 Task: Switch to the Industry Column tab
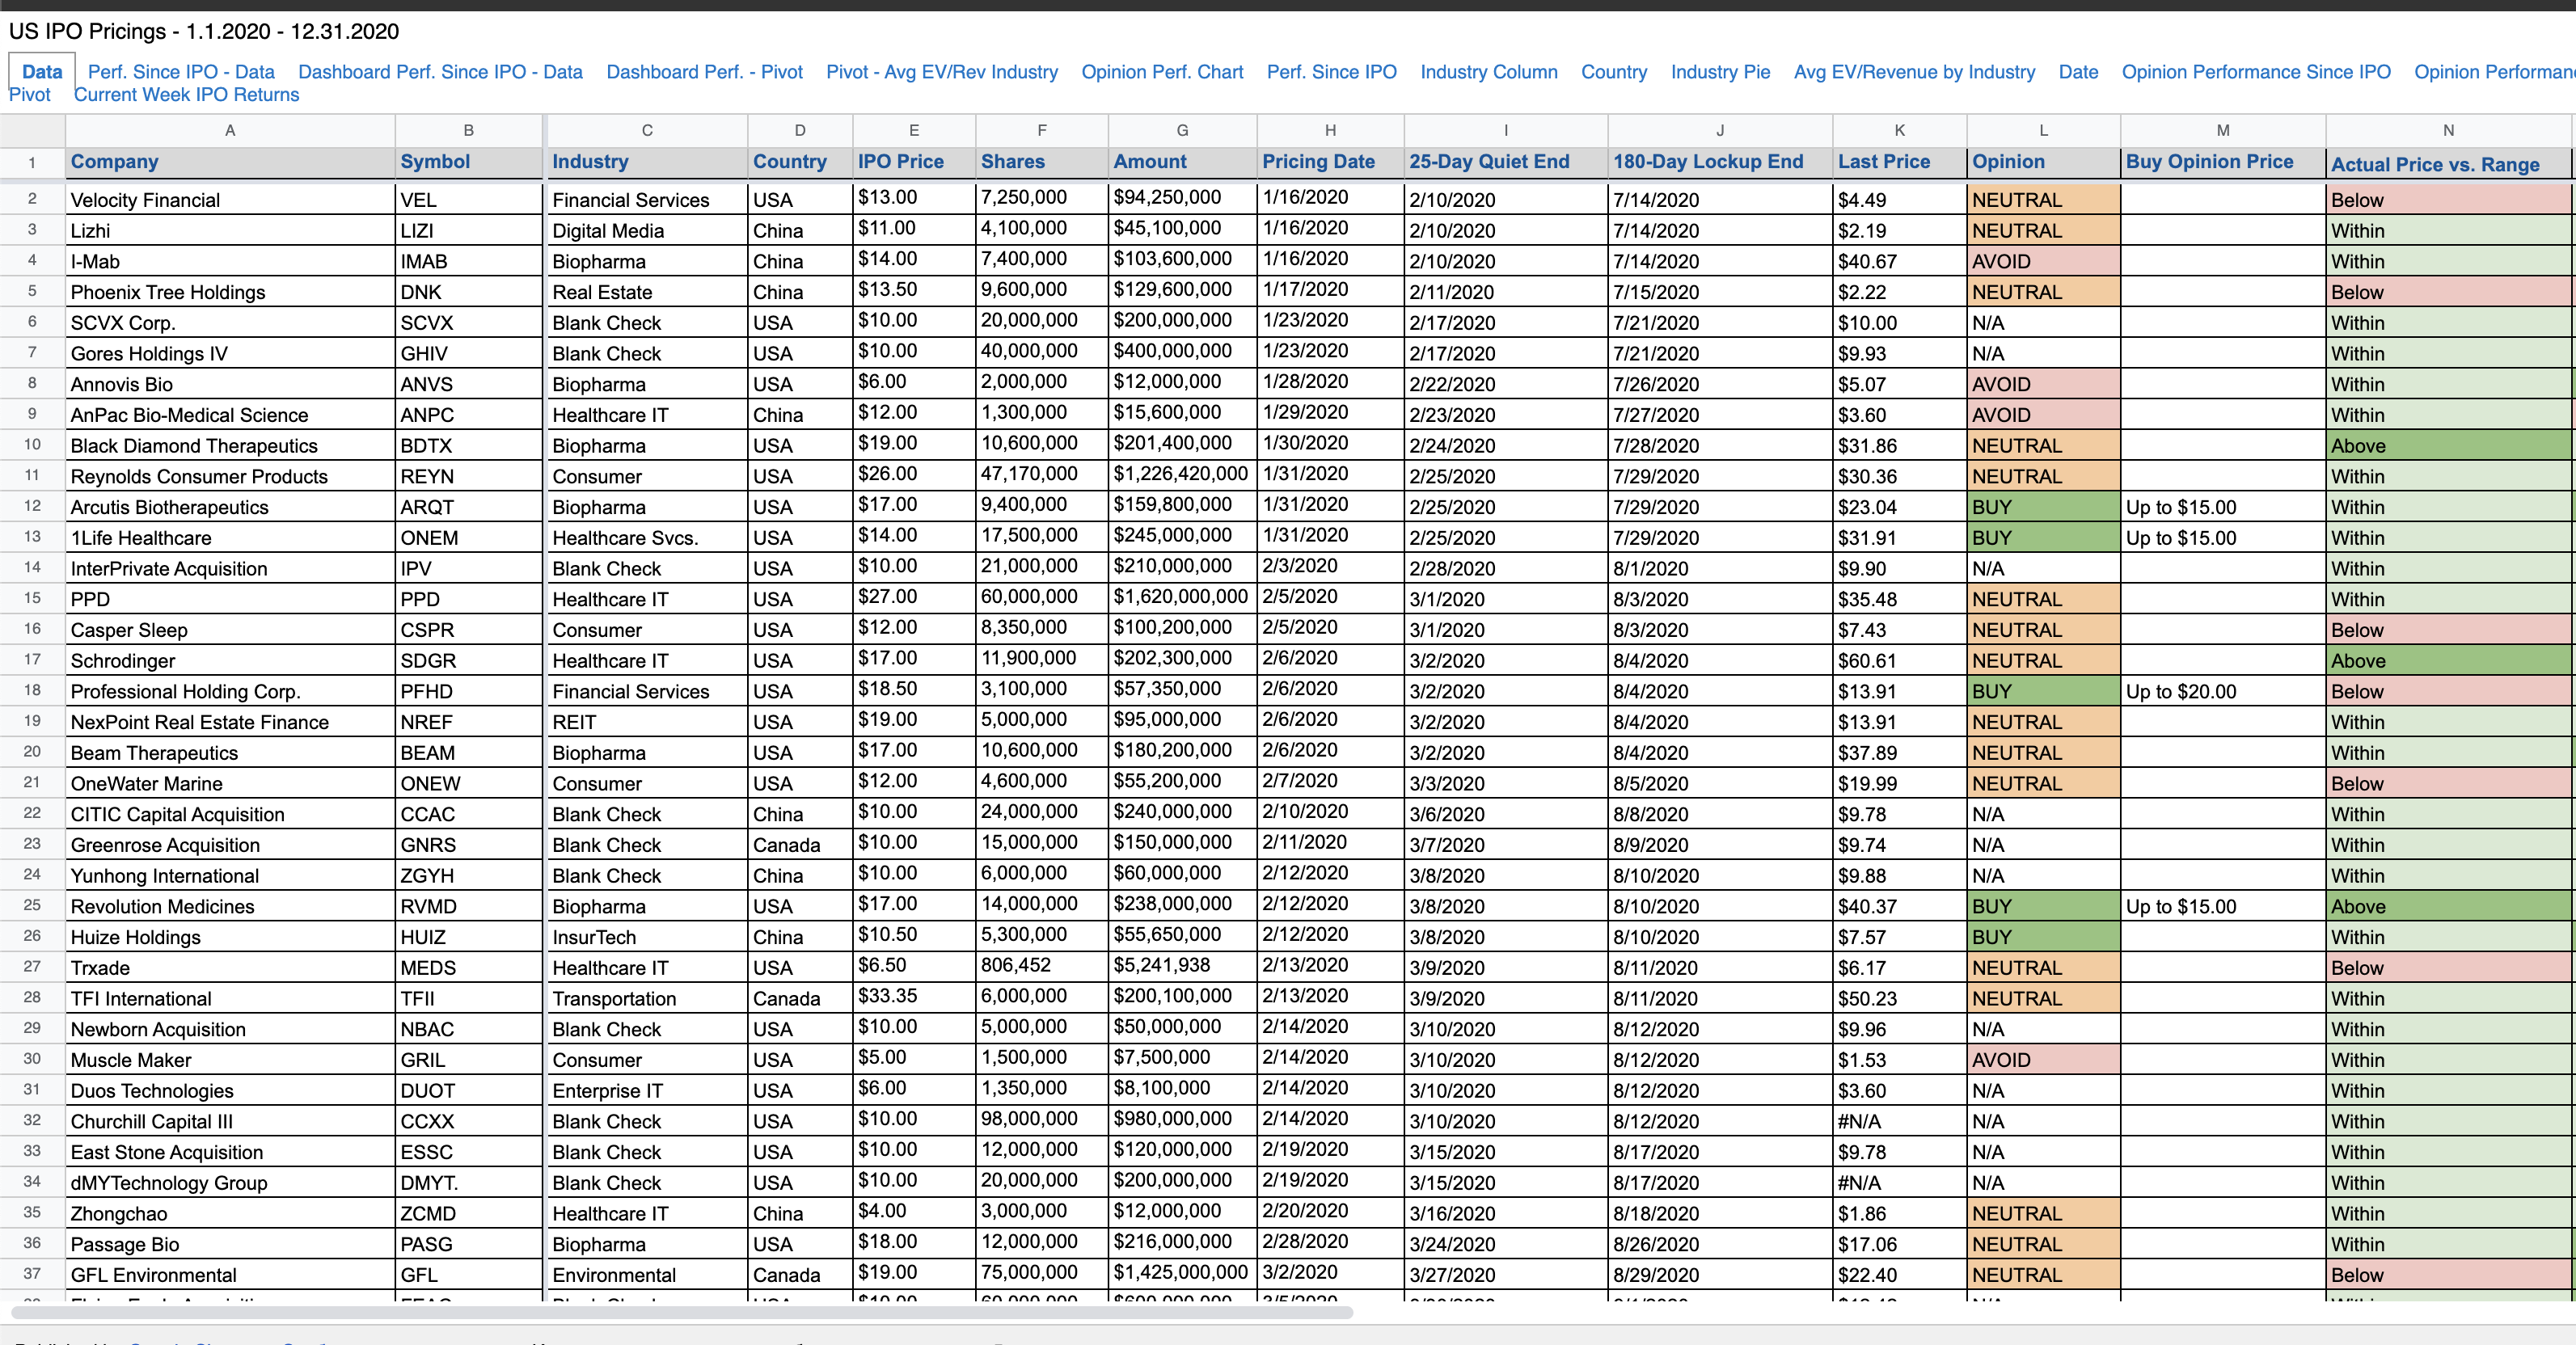tap(1488, 72)
